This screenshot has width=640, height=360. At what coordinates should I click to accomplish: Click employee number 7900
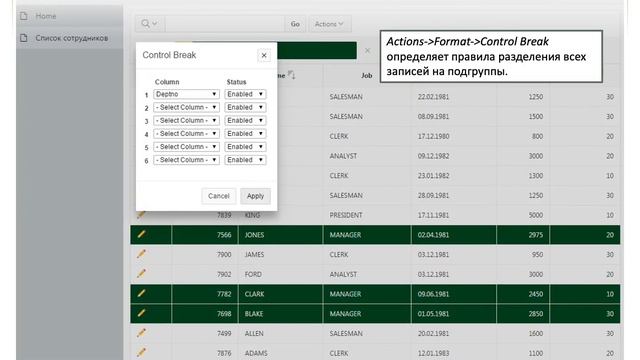(224, 255)
